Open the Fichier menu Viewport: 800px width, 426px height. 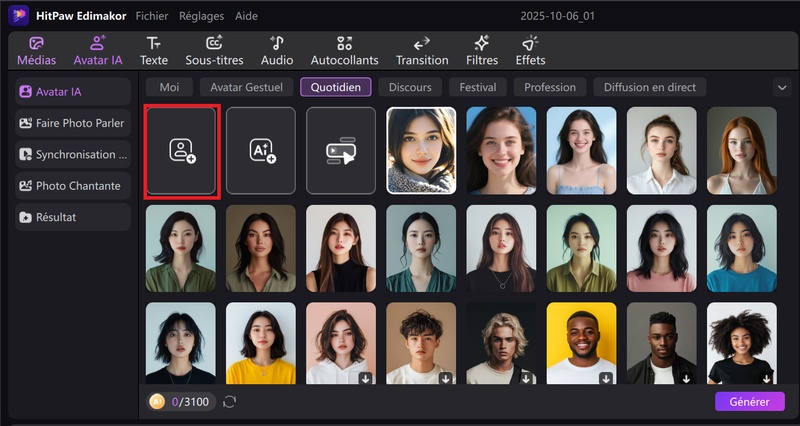152,16
